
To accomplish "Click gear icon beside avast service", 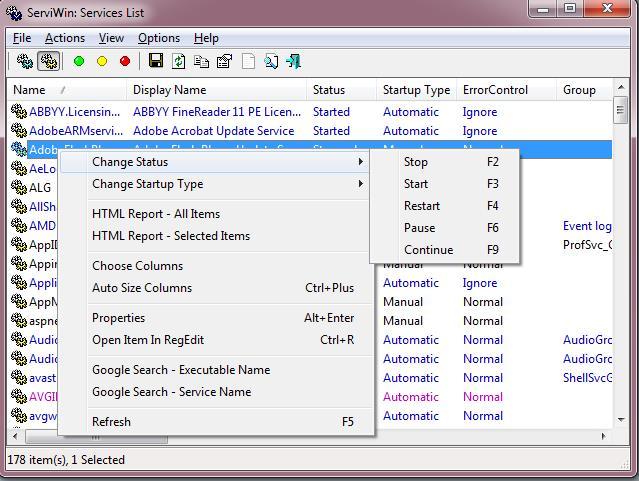I will click(x=19, y=377).
